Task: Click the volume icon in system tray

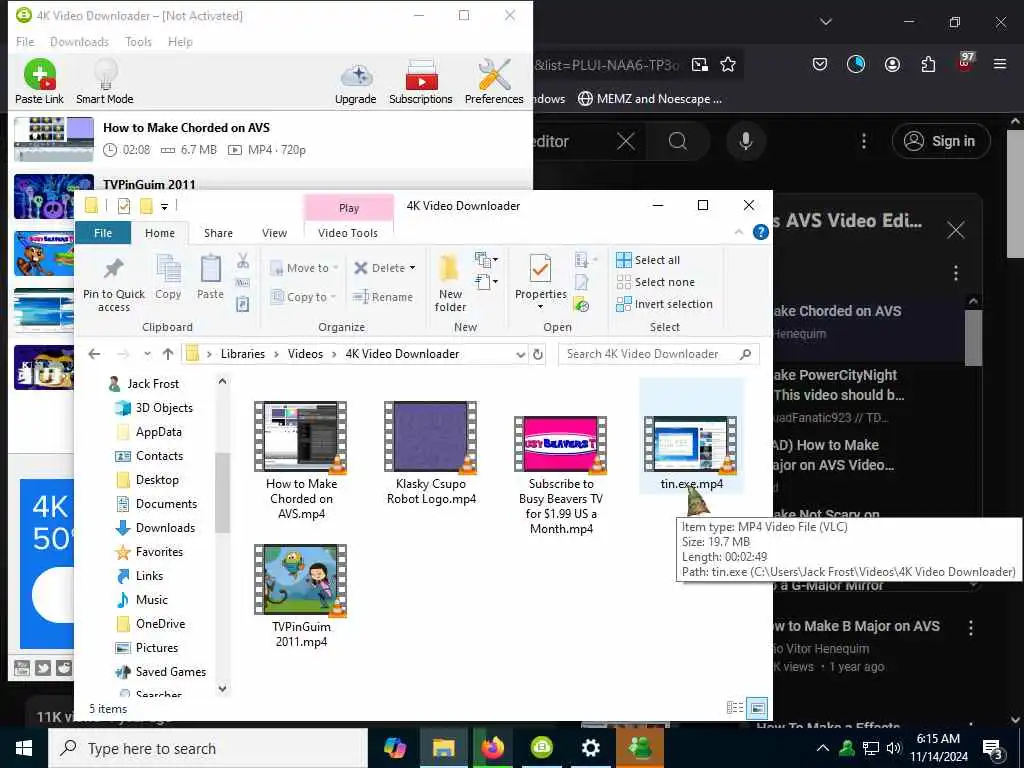Action: 893,748
